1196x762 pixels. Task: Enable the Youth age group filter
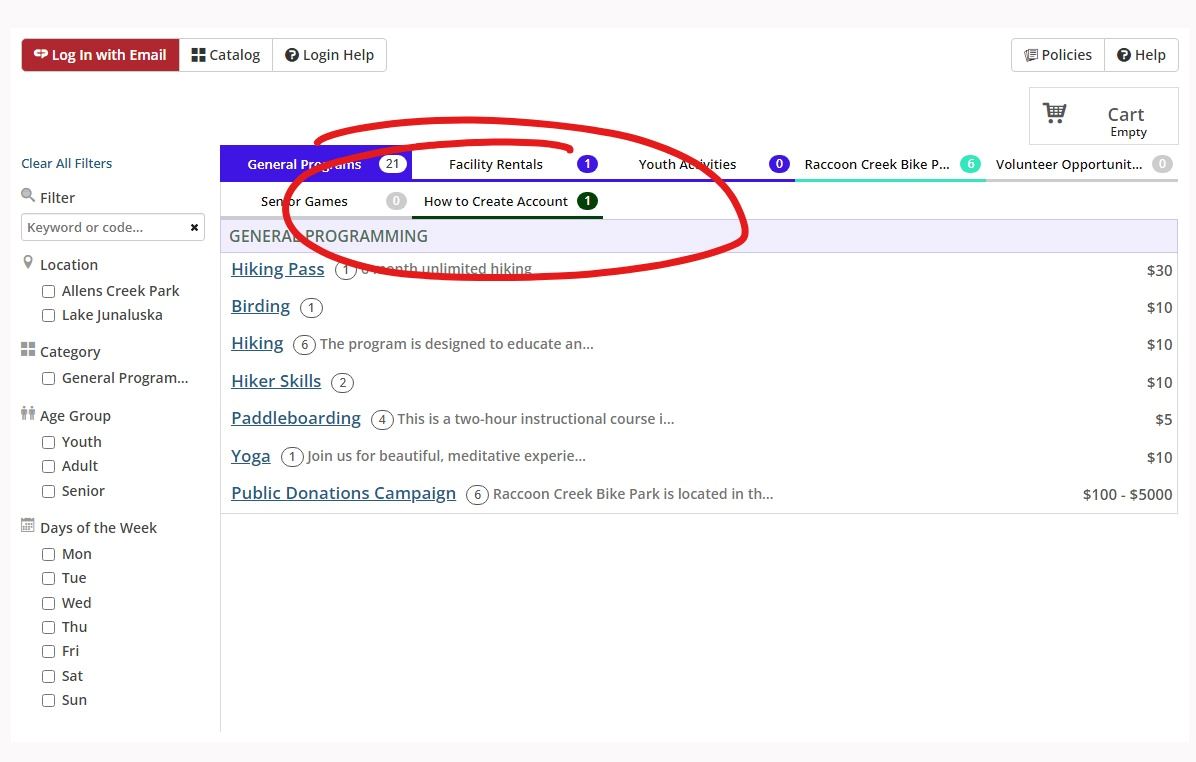[x=48, y=441]
